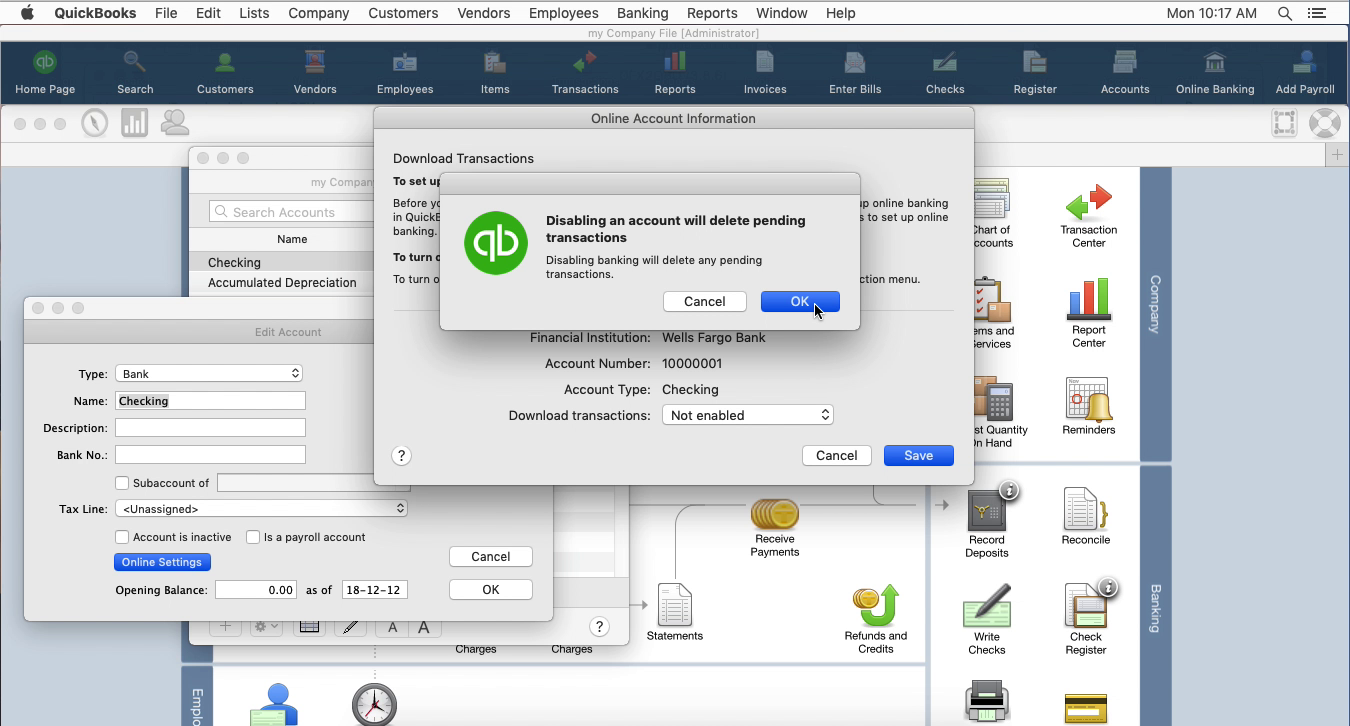Click OK in the Edit Account window
This screenshot has height=726, width=1350.
491,589
